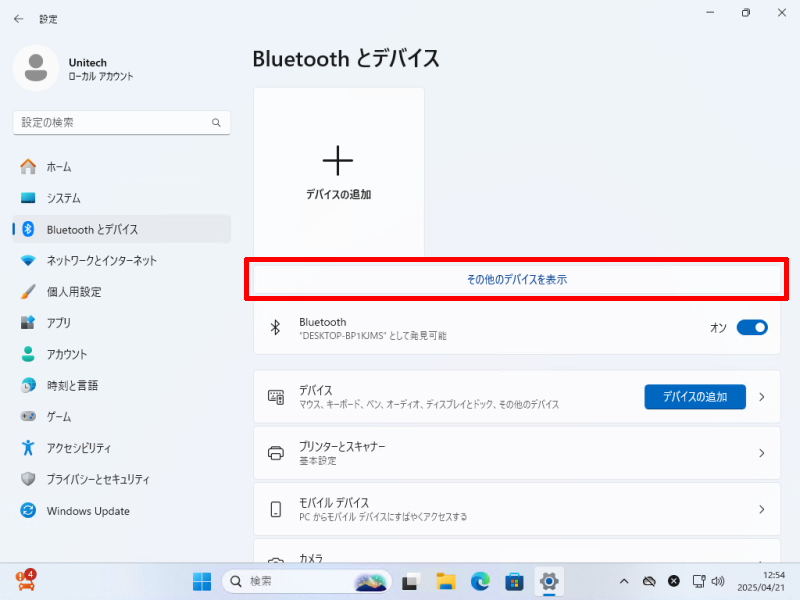The height and width of the screenshot is (600, 800).
Task: Open ネットワークとインターネット page
Action: tap(121, 260)
